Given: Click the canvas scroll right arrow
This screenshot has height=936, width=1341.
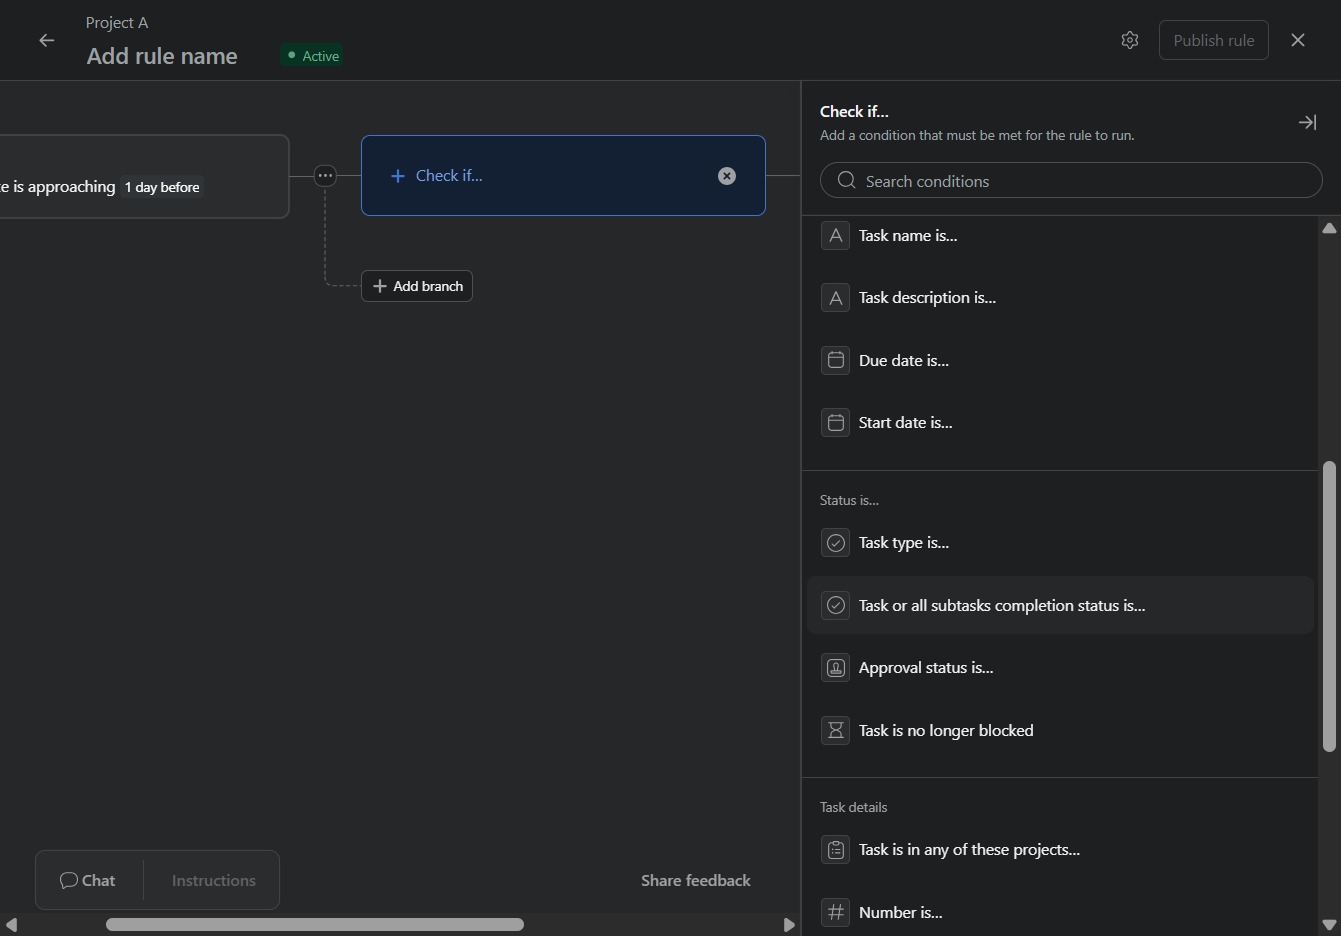Looking at the screenshot, I should point(789,925).
